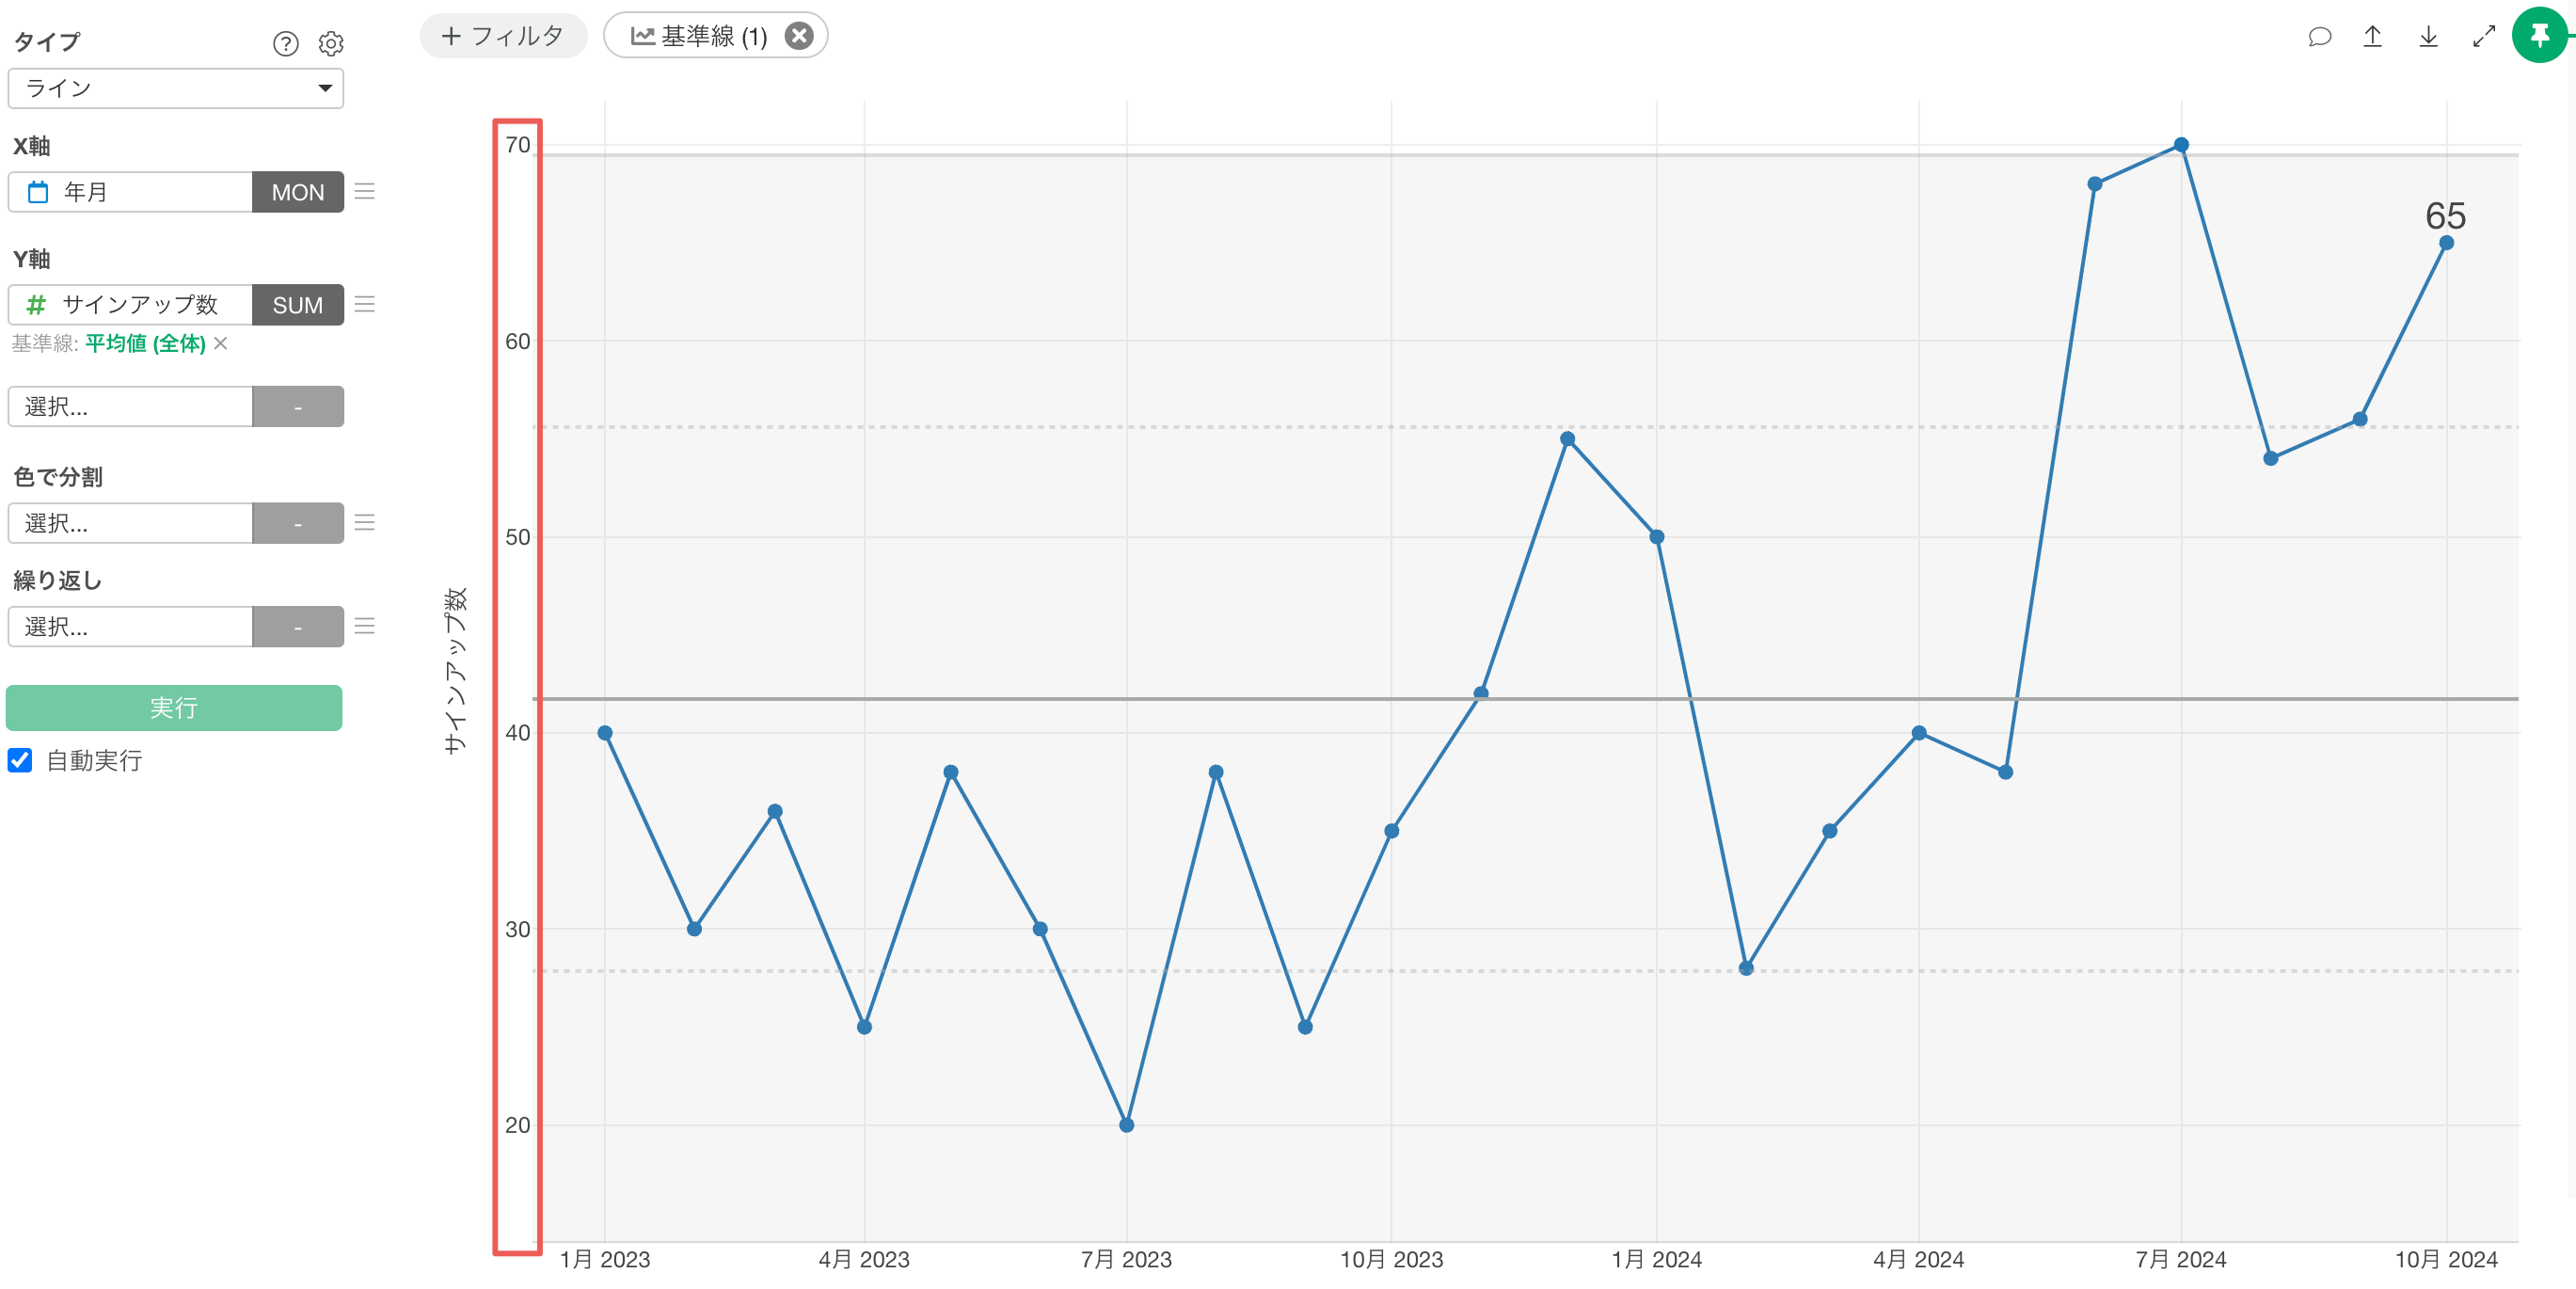Click the upload export arrow icon
The width and height of the screenshot is (2576, 1289).
pyautogui.click(x=2372, y=37)
